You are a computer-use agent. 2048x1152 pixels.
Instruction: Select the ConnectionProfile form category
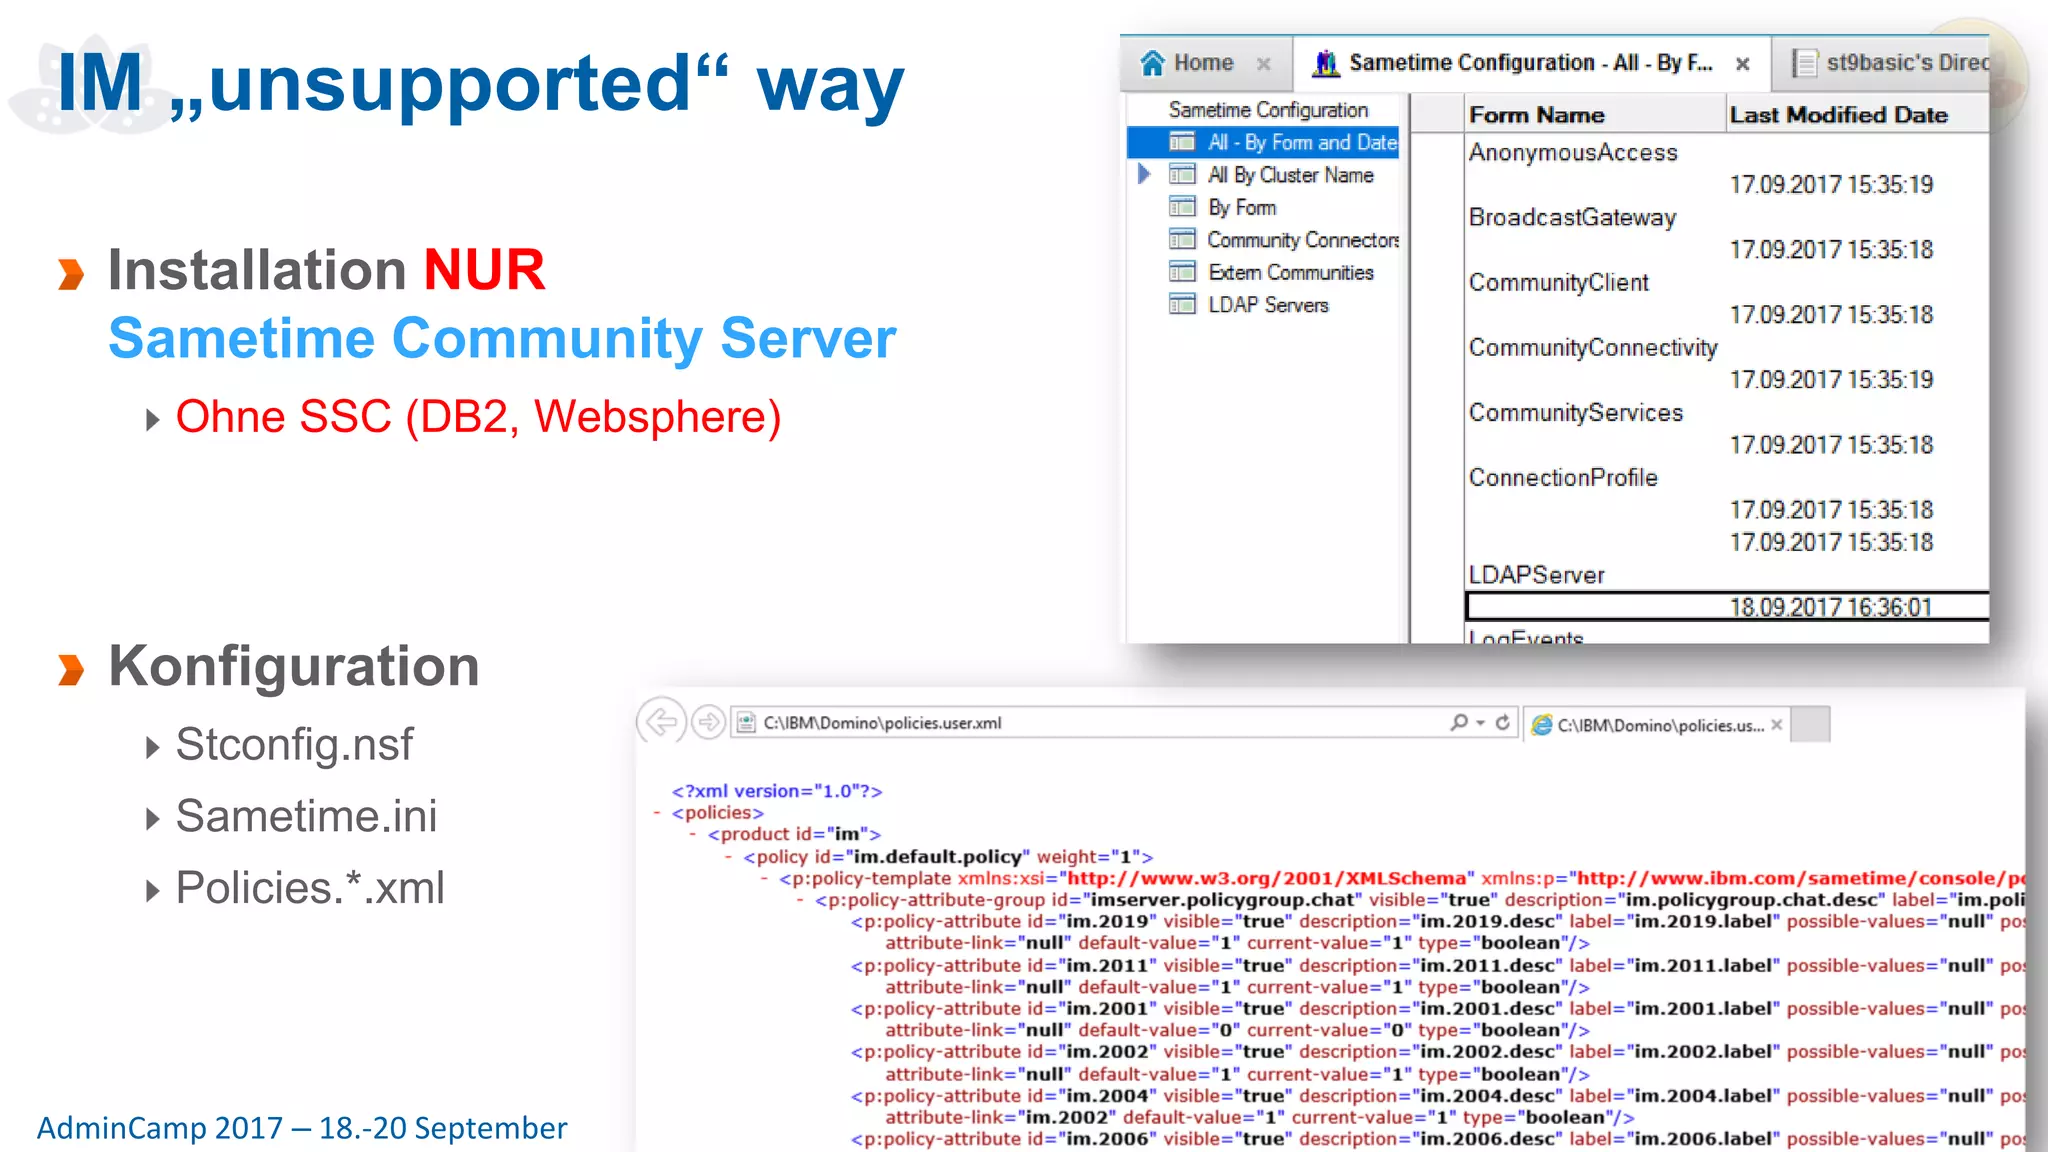tap(1563, 477)
